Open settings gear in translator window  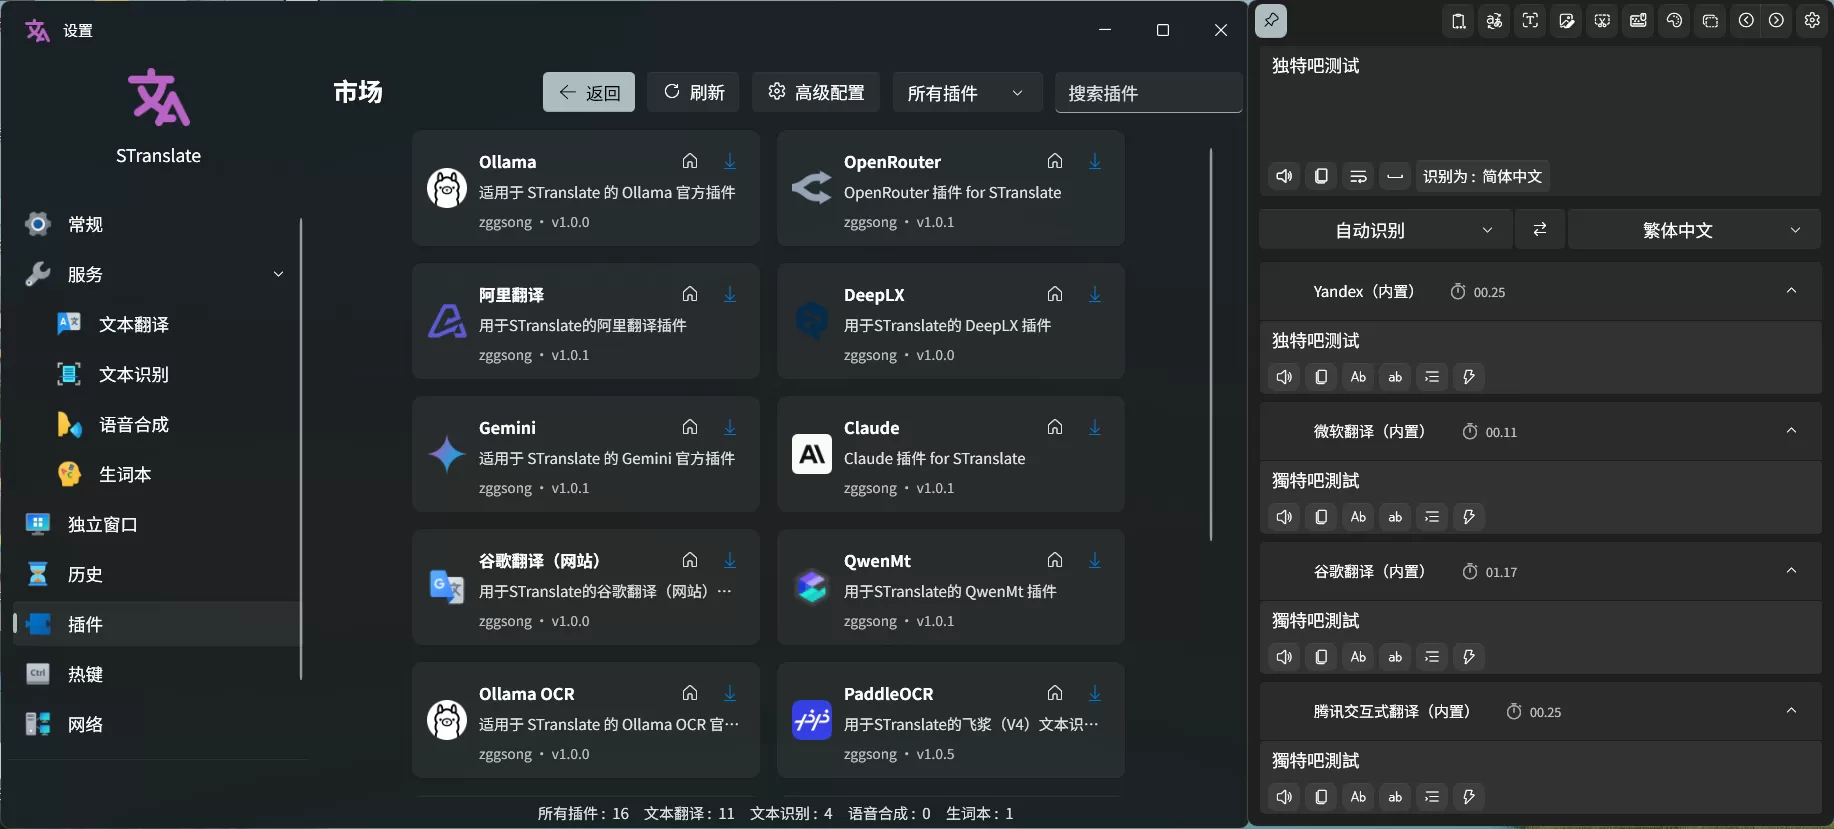tap(1812, 20)
